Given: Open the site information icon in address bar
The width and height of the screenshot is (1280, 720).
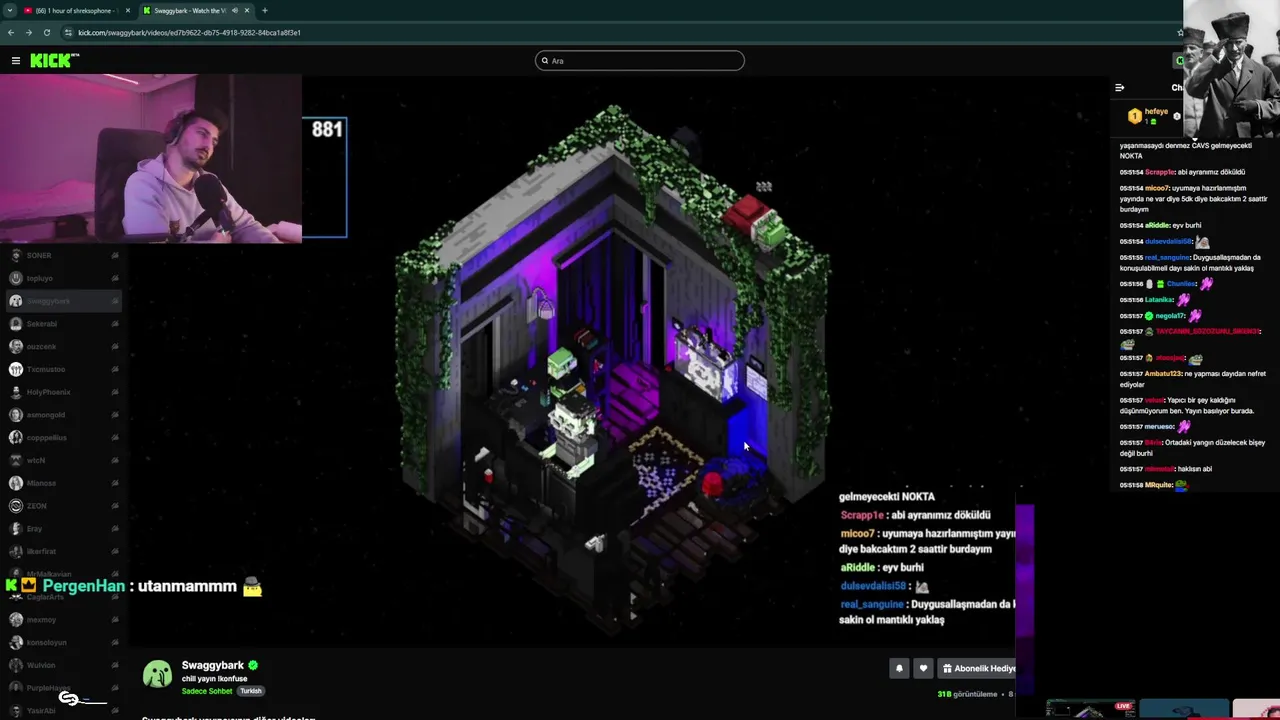Looking at the screenshot, I should (x=68, y=32).
